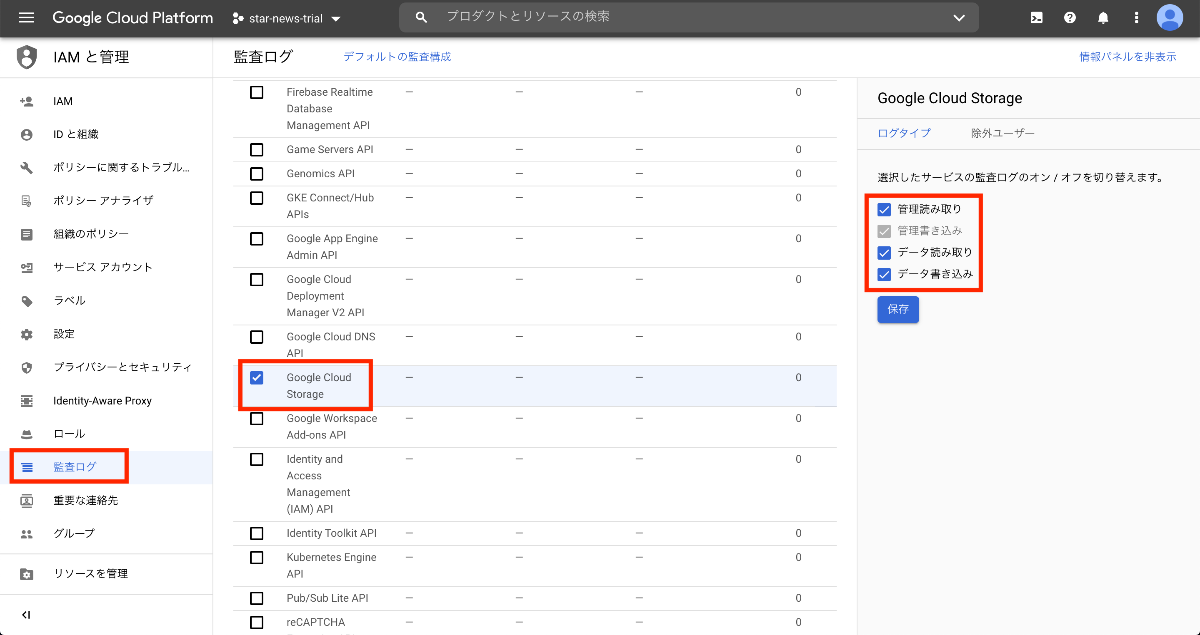Click the ID と組織 person icon
The width and height of the screenshot is (1200, 635).
point(27,134)
